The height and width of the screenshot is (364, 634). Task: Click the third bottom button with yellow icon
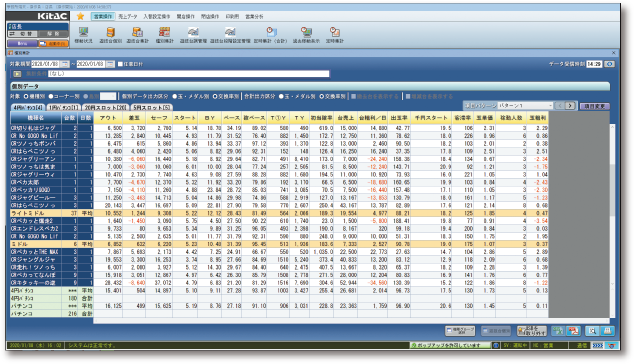[532, 331]
